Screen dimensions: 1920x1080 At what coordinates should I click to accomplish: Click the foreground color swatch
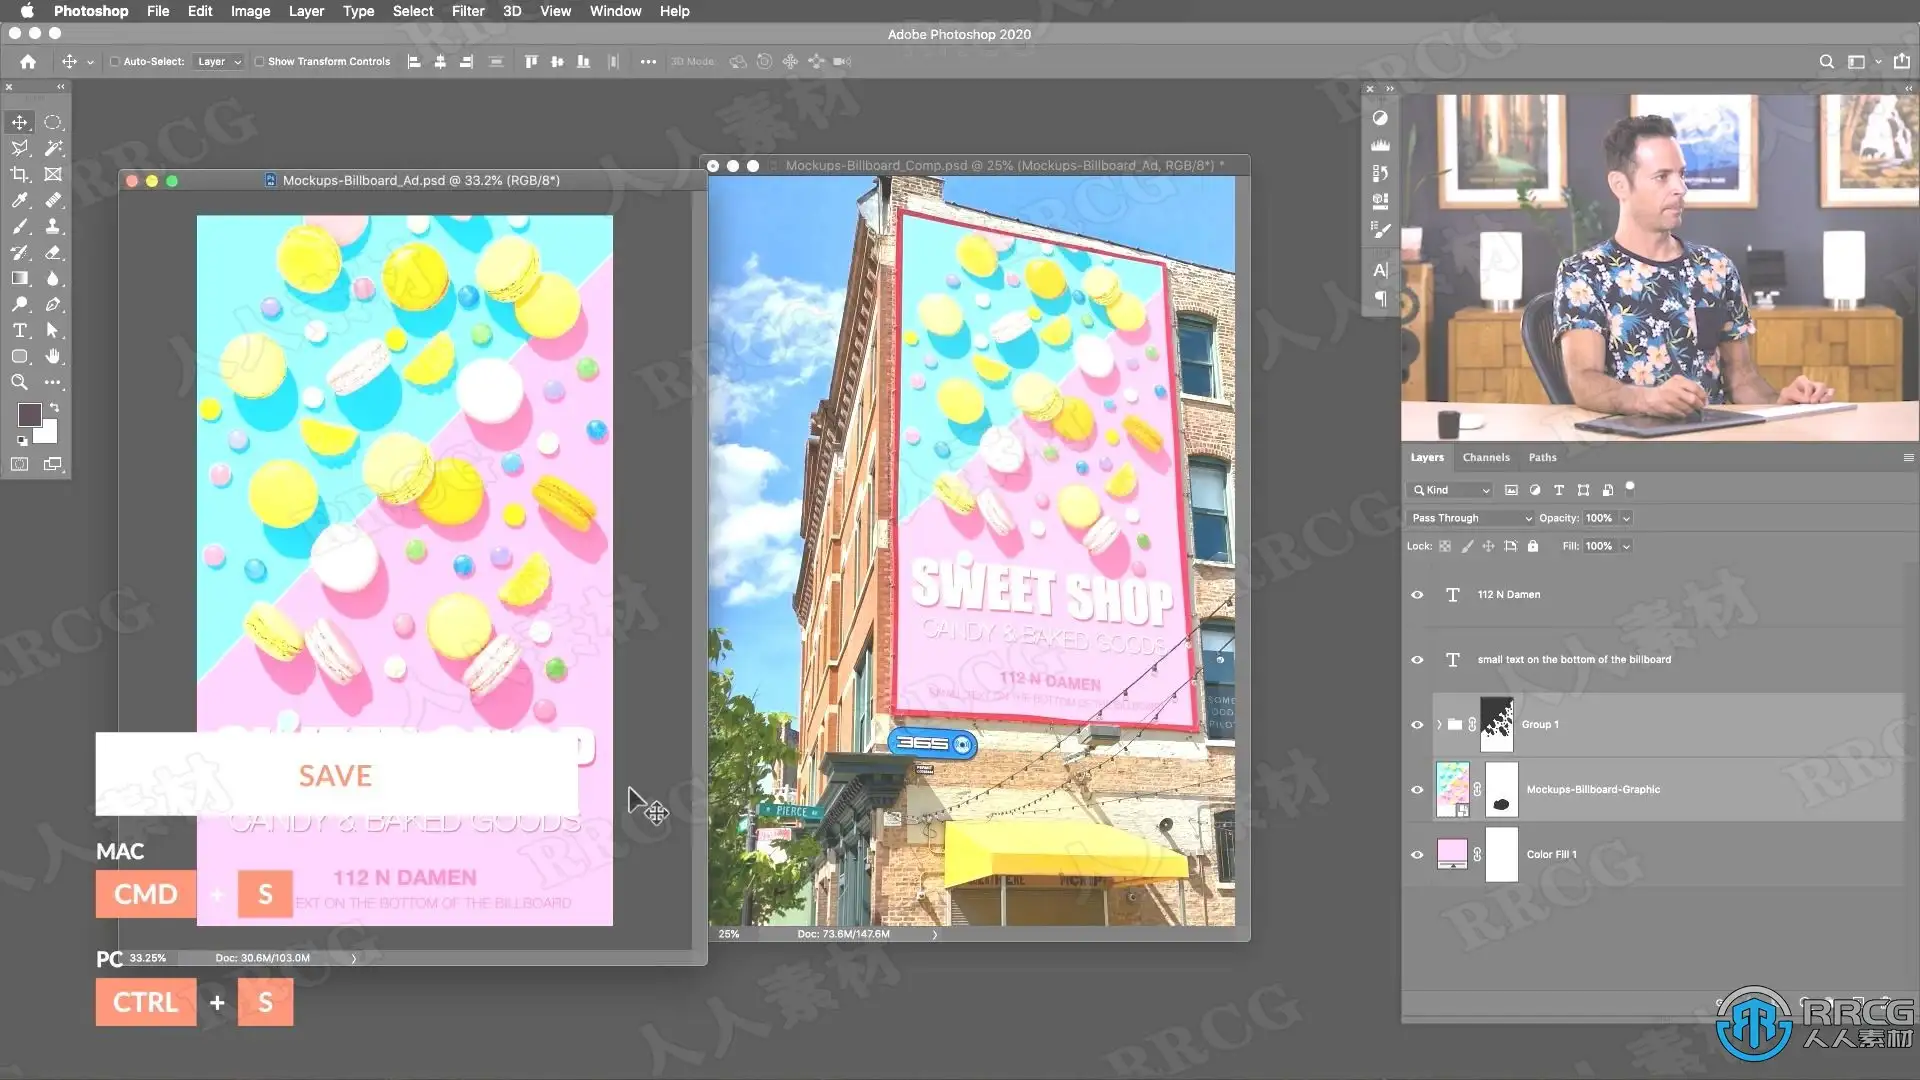(x=29, y=415)
